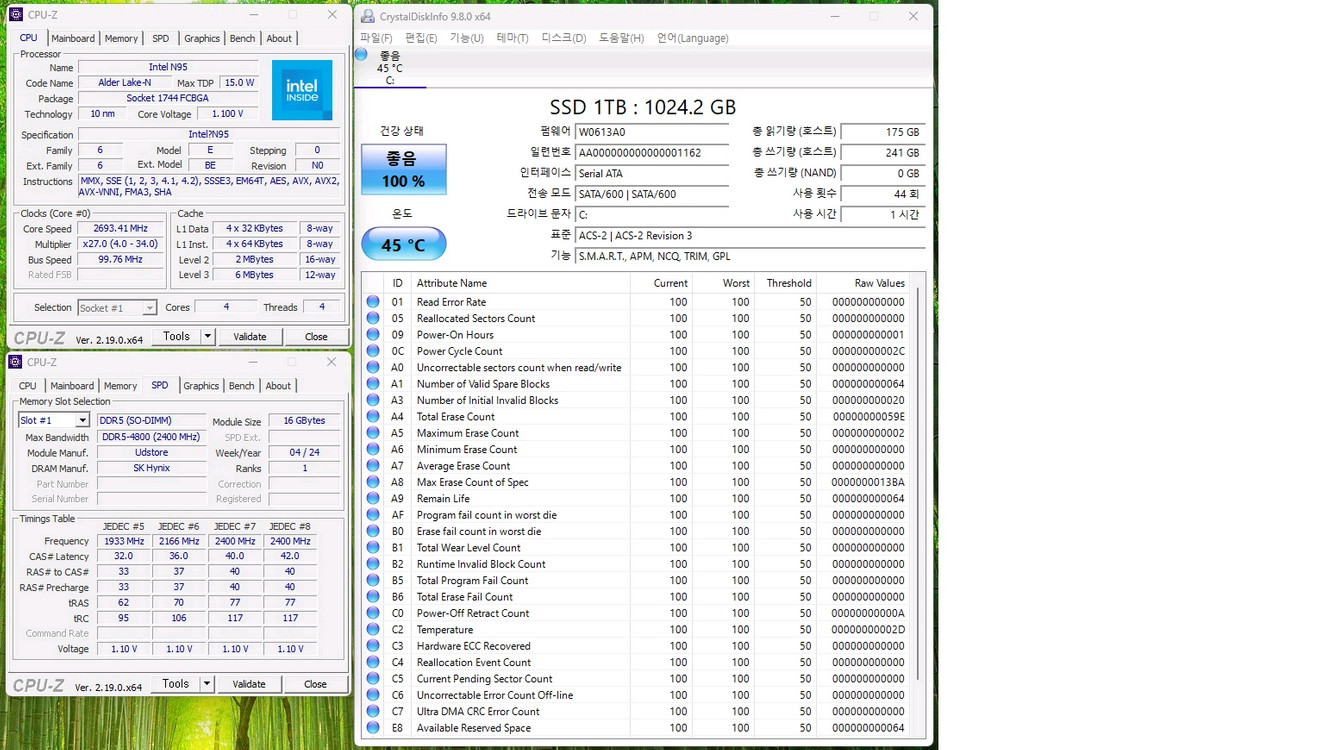Open the 언어(Language) menu

pyautogui.click(x=692, y=38)
